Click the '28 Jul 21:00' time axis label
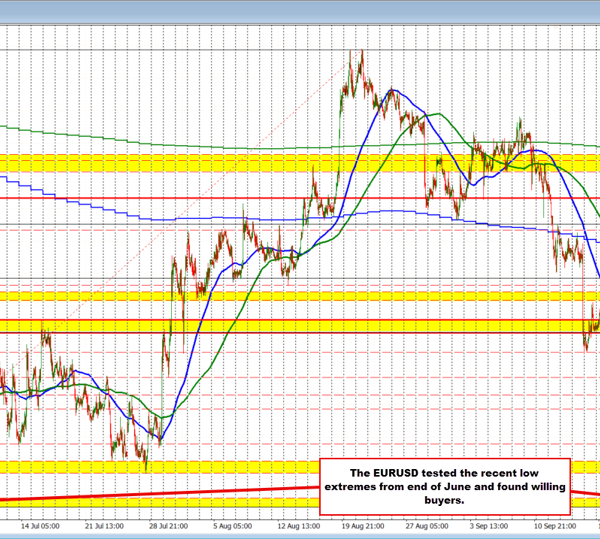Viewport: 600px width, 539px height. [x=168, y=526]
